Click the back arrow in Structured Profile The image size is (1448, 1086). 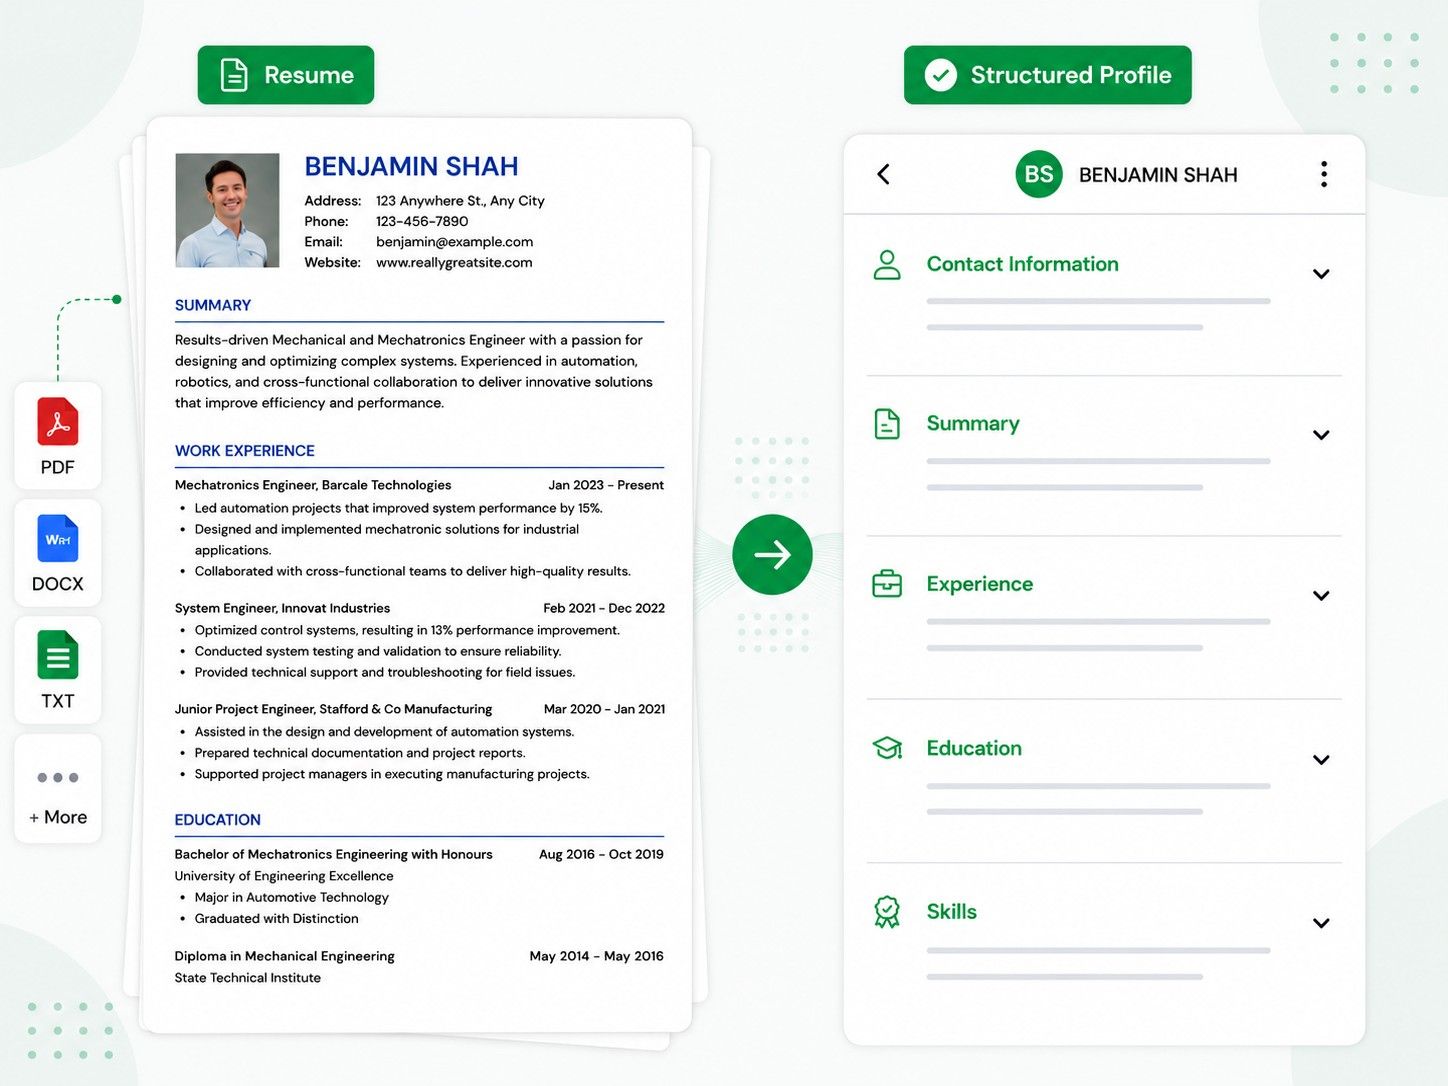(x=883, y=174)
